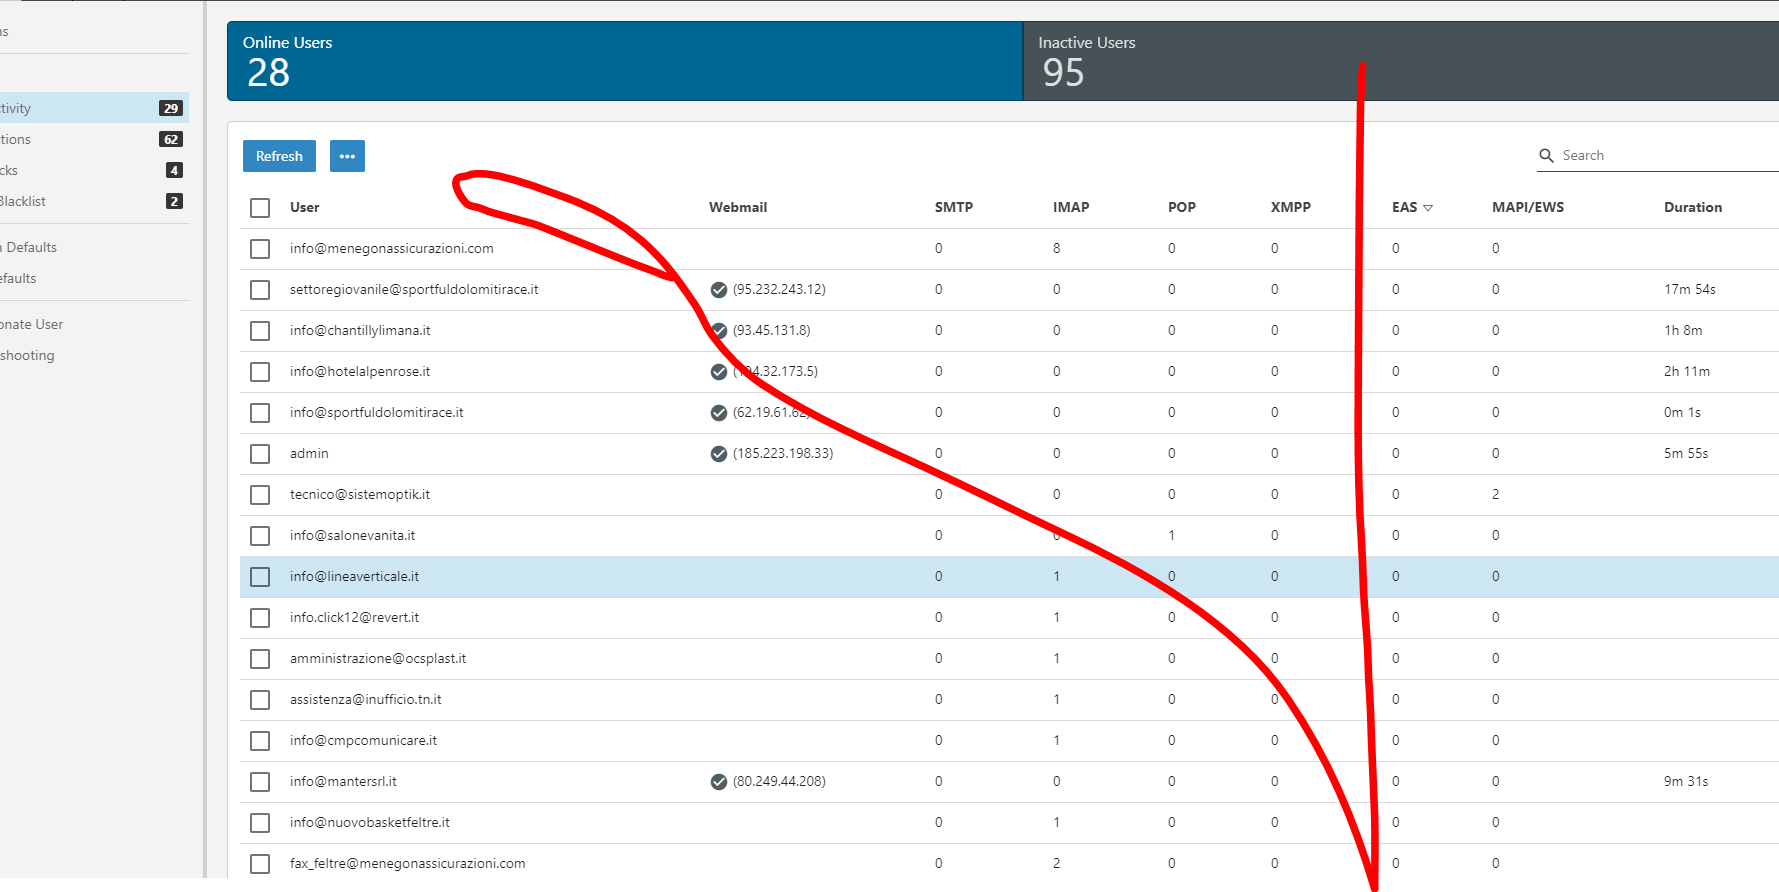The height and width of the screenshot is (892, 1779).
Task: Click the EAS sort arrow icon
Action: tap(1428, 208)
